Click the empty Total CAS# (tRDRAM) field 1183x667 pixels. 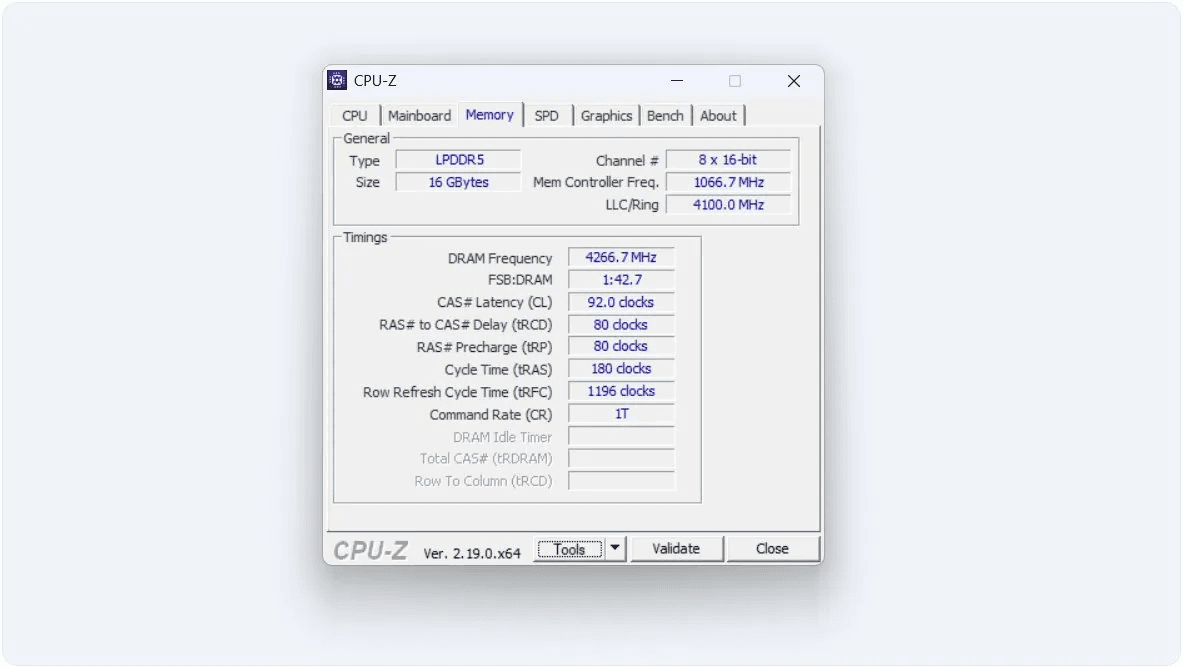(621, 459)
